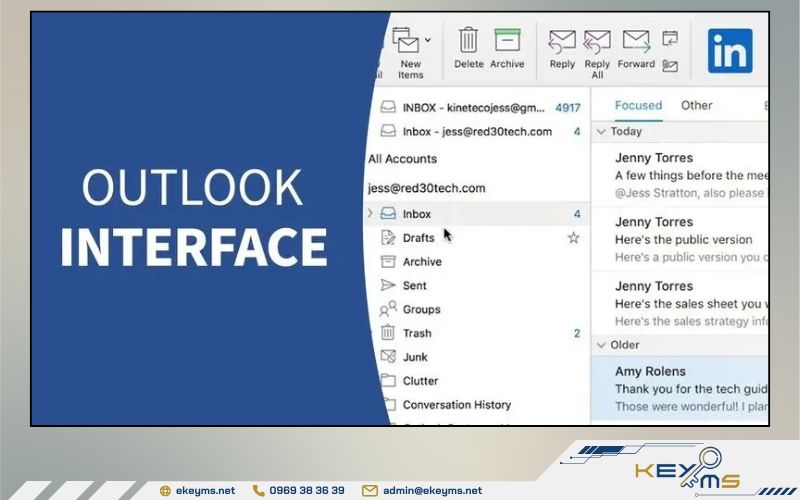Viewport: 800px width, 500px height.
Task: Click the ekeyms.net website link
Action: pyautogui.click(x=205, y=490)
